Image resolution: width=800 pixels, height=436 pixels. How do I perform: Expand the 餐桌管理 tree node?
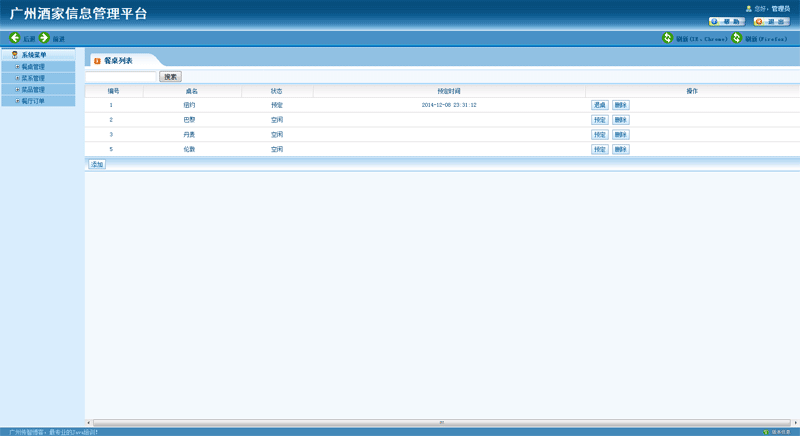click(17, 67)
